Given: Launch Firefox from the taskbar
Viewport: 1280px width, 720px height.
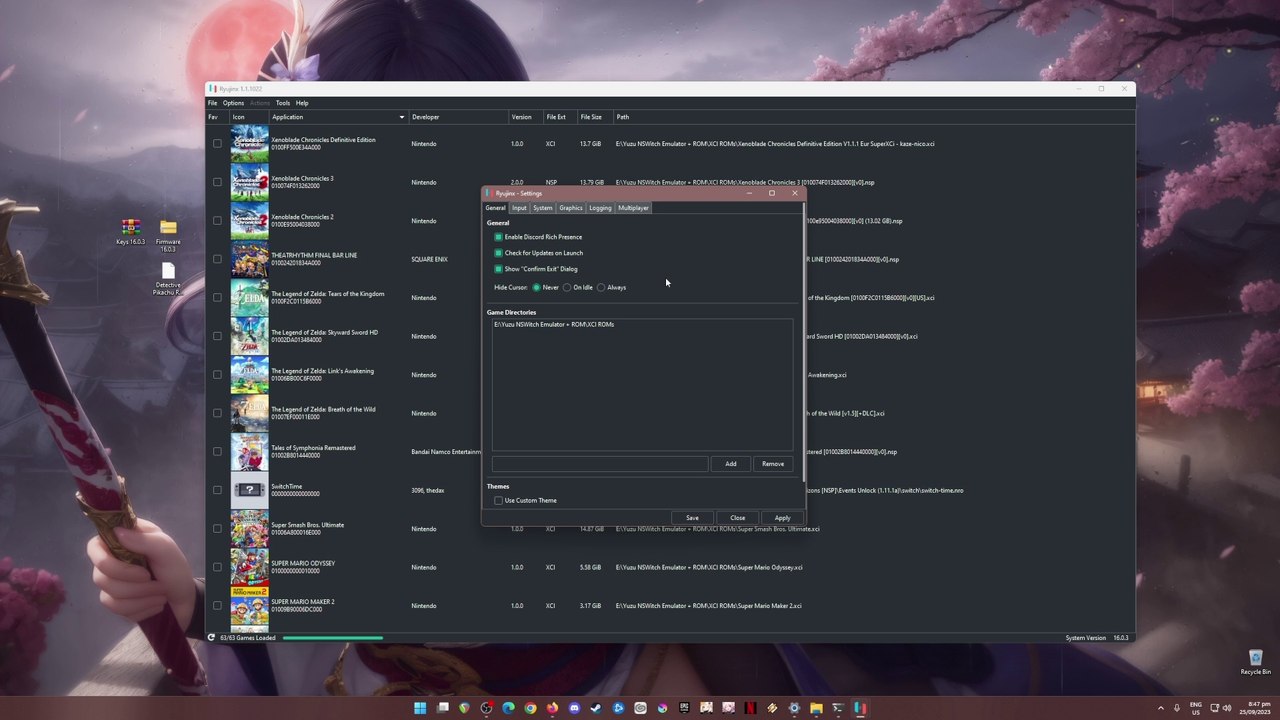Looking at the screenshot, I should tap(552, 708).
